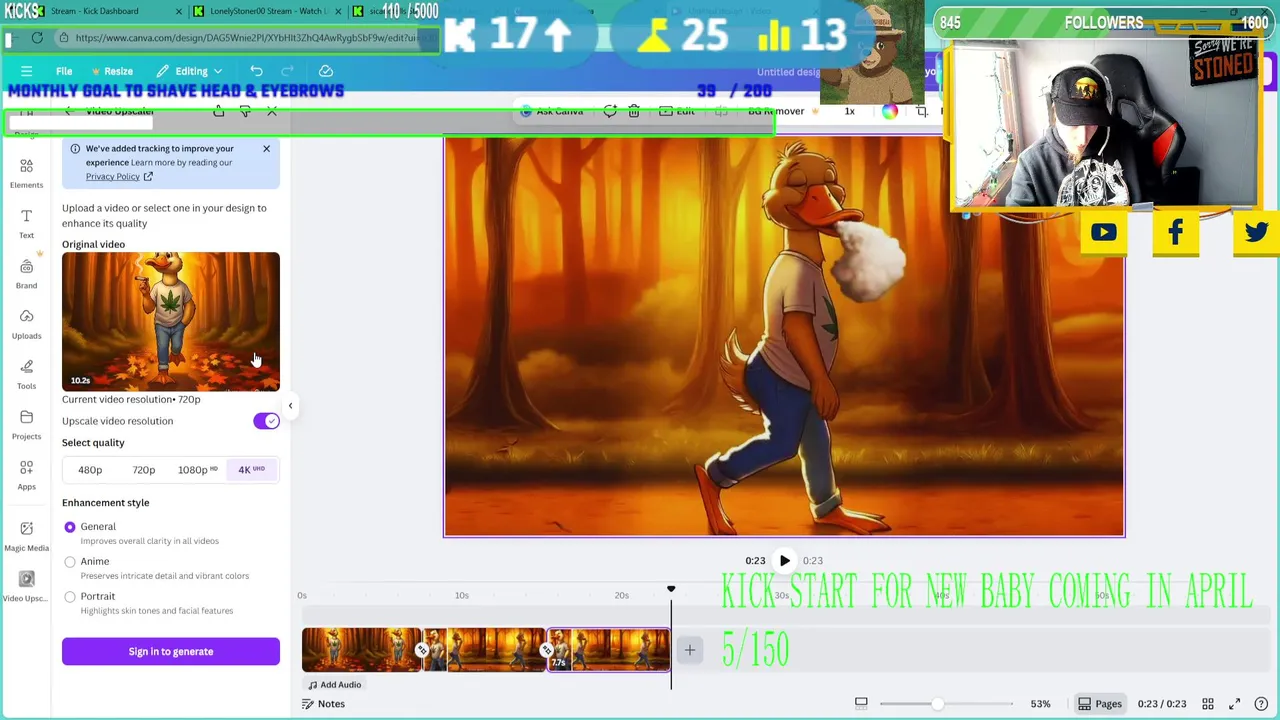Reload the browser page
The width and height of the screenshot is (1280, 720).
tap(37, 38)
